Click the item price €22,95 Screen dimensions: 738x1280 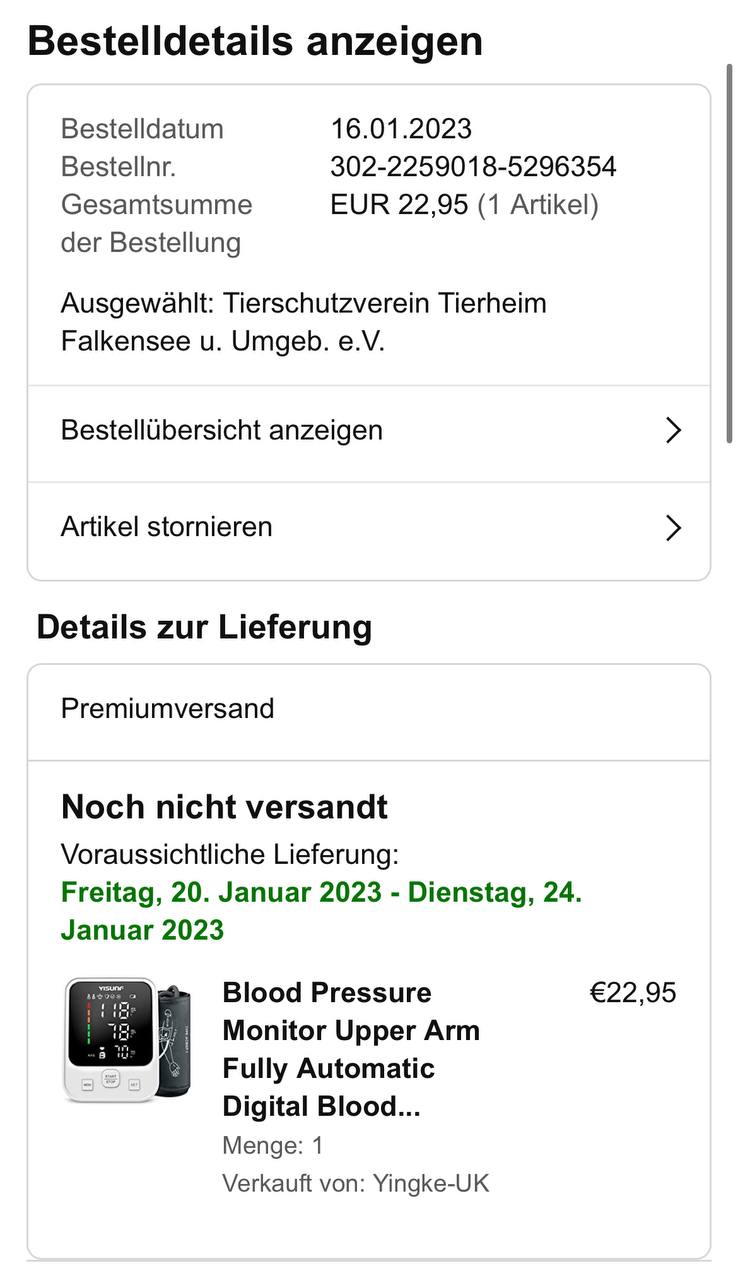click(x=633, y=993)
